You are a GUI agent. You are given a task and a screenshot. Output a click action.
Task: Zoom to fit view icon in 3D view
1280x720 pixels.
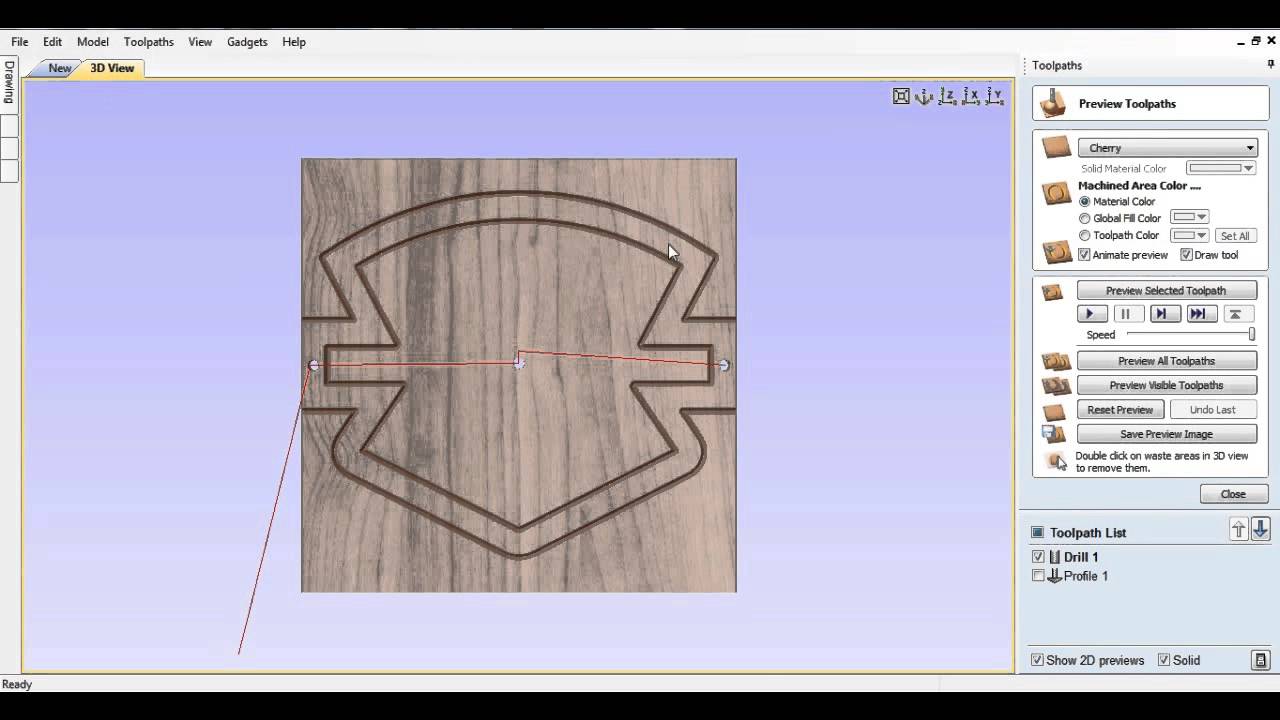click(901, 96)
